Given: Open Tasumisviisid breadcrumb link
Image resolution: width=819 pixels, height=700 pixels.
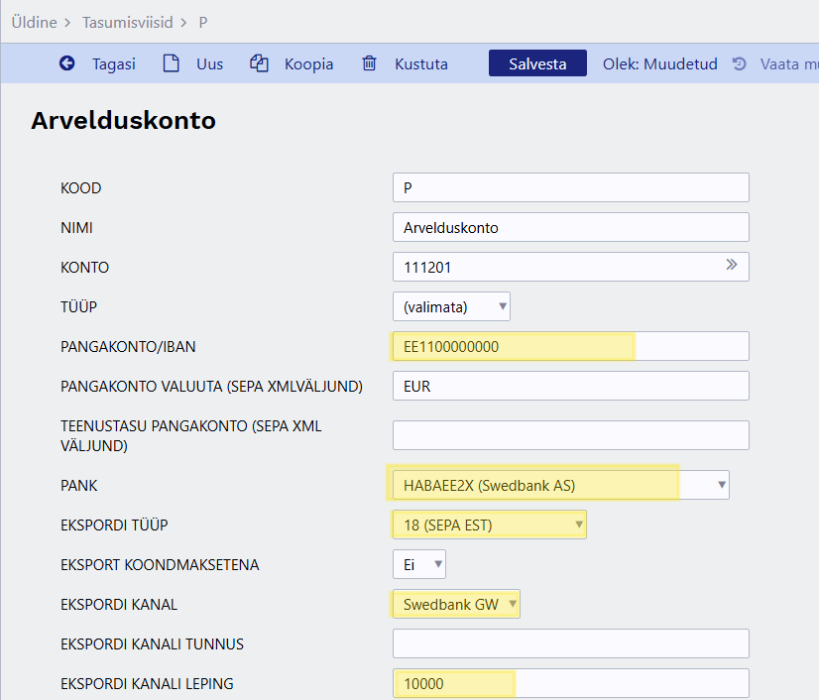Looking at the screenshot, I should pos(128,20).
